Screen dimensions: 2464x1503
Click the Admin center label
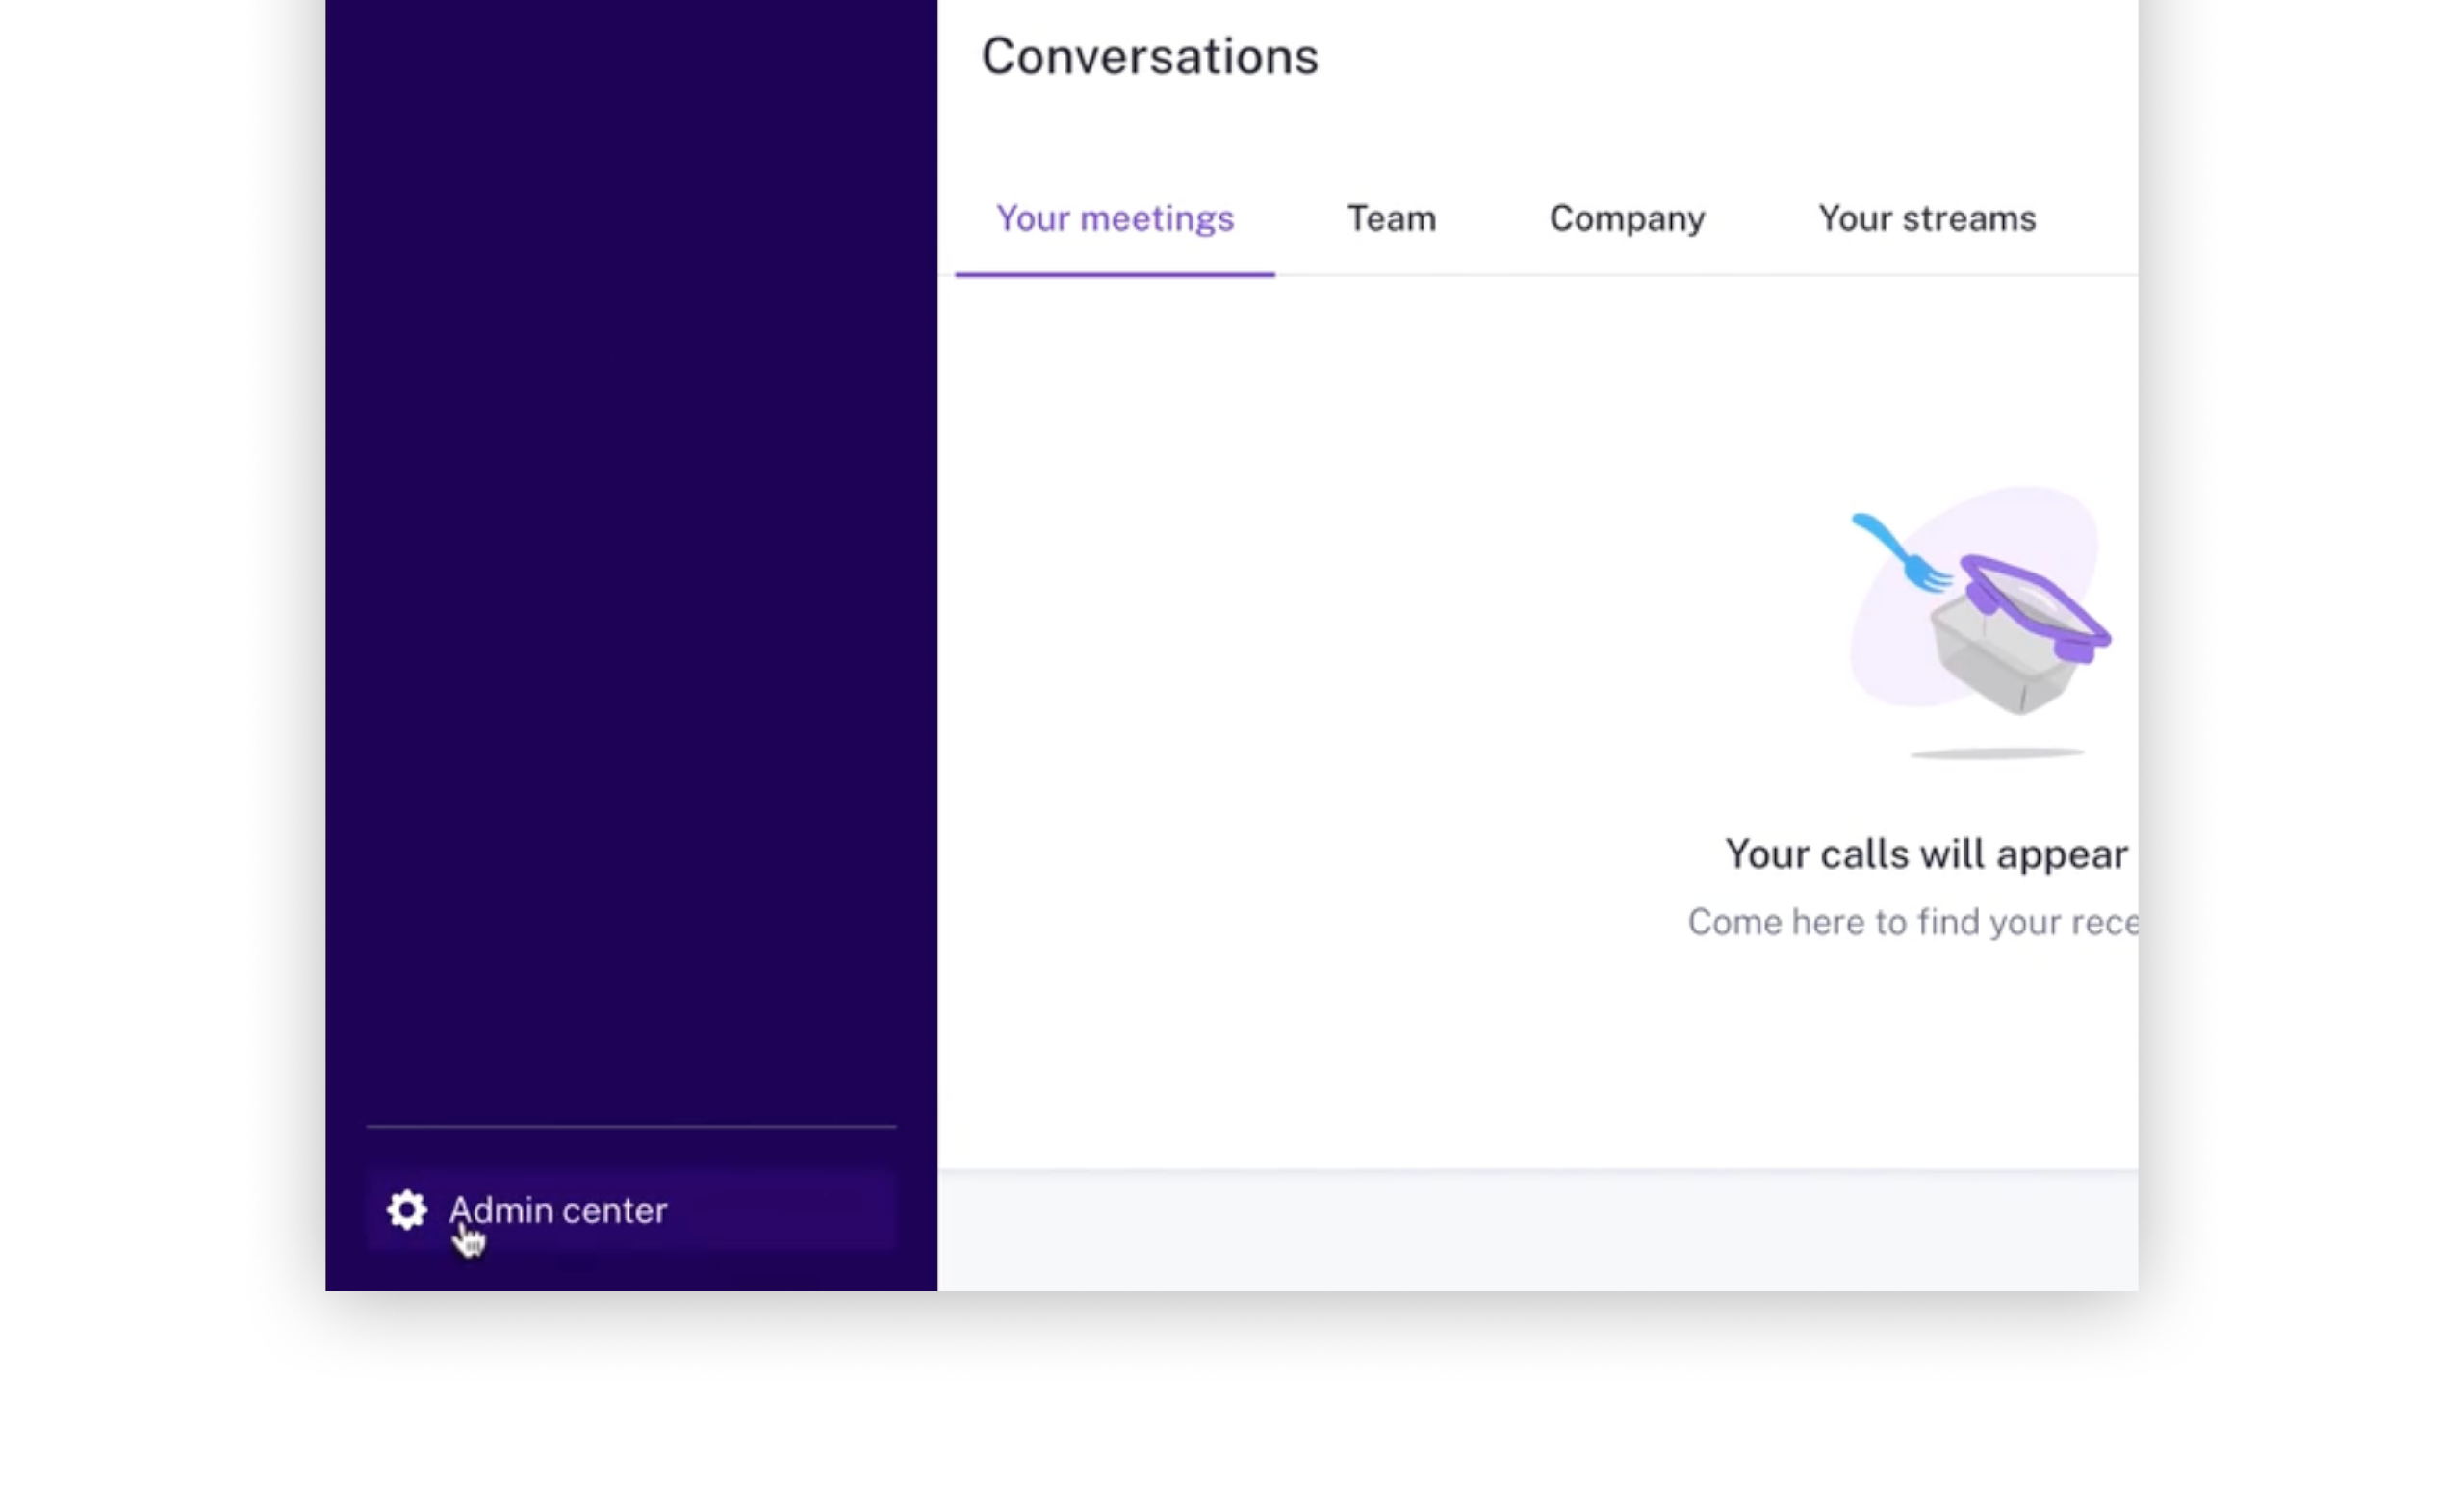[x=558, y=1210]
